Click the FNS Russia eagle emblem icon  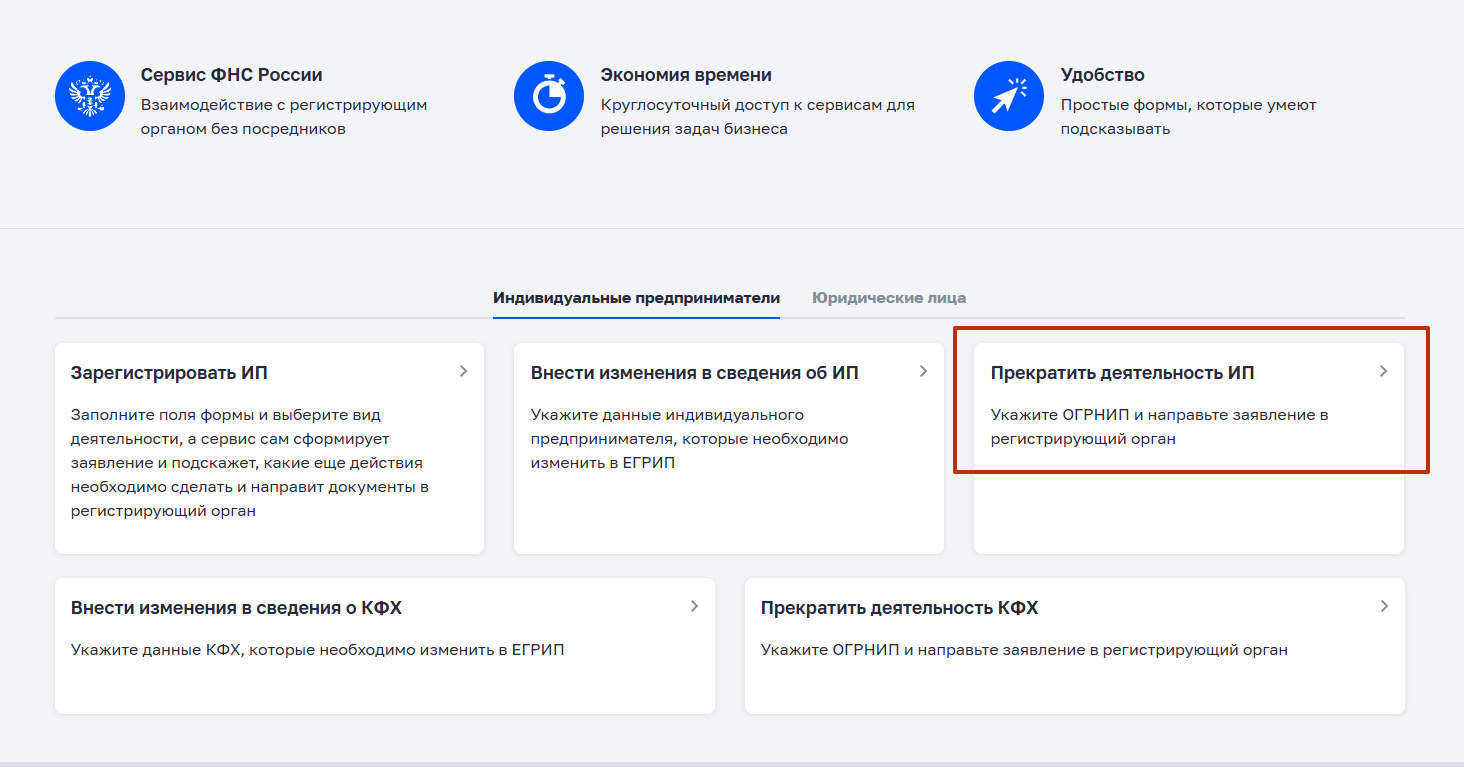[x=89, y=96]
